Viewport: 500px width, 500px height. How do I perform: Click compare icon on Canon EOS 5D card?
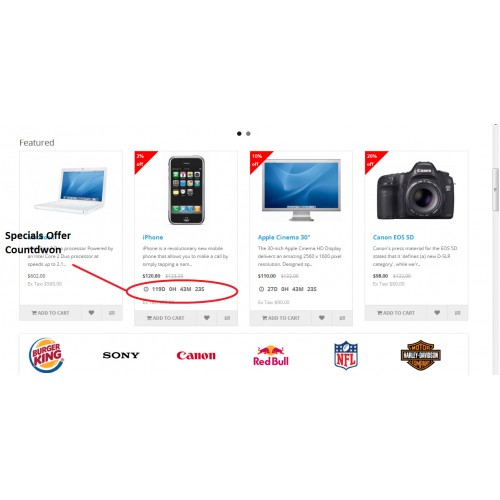[x=458, y=313]
